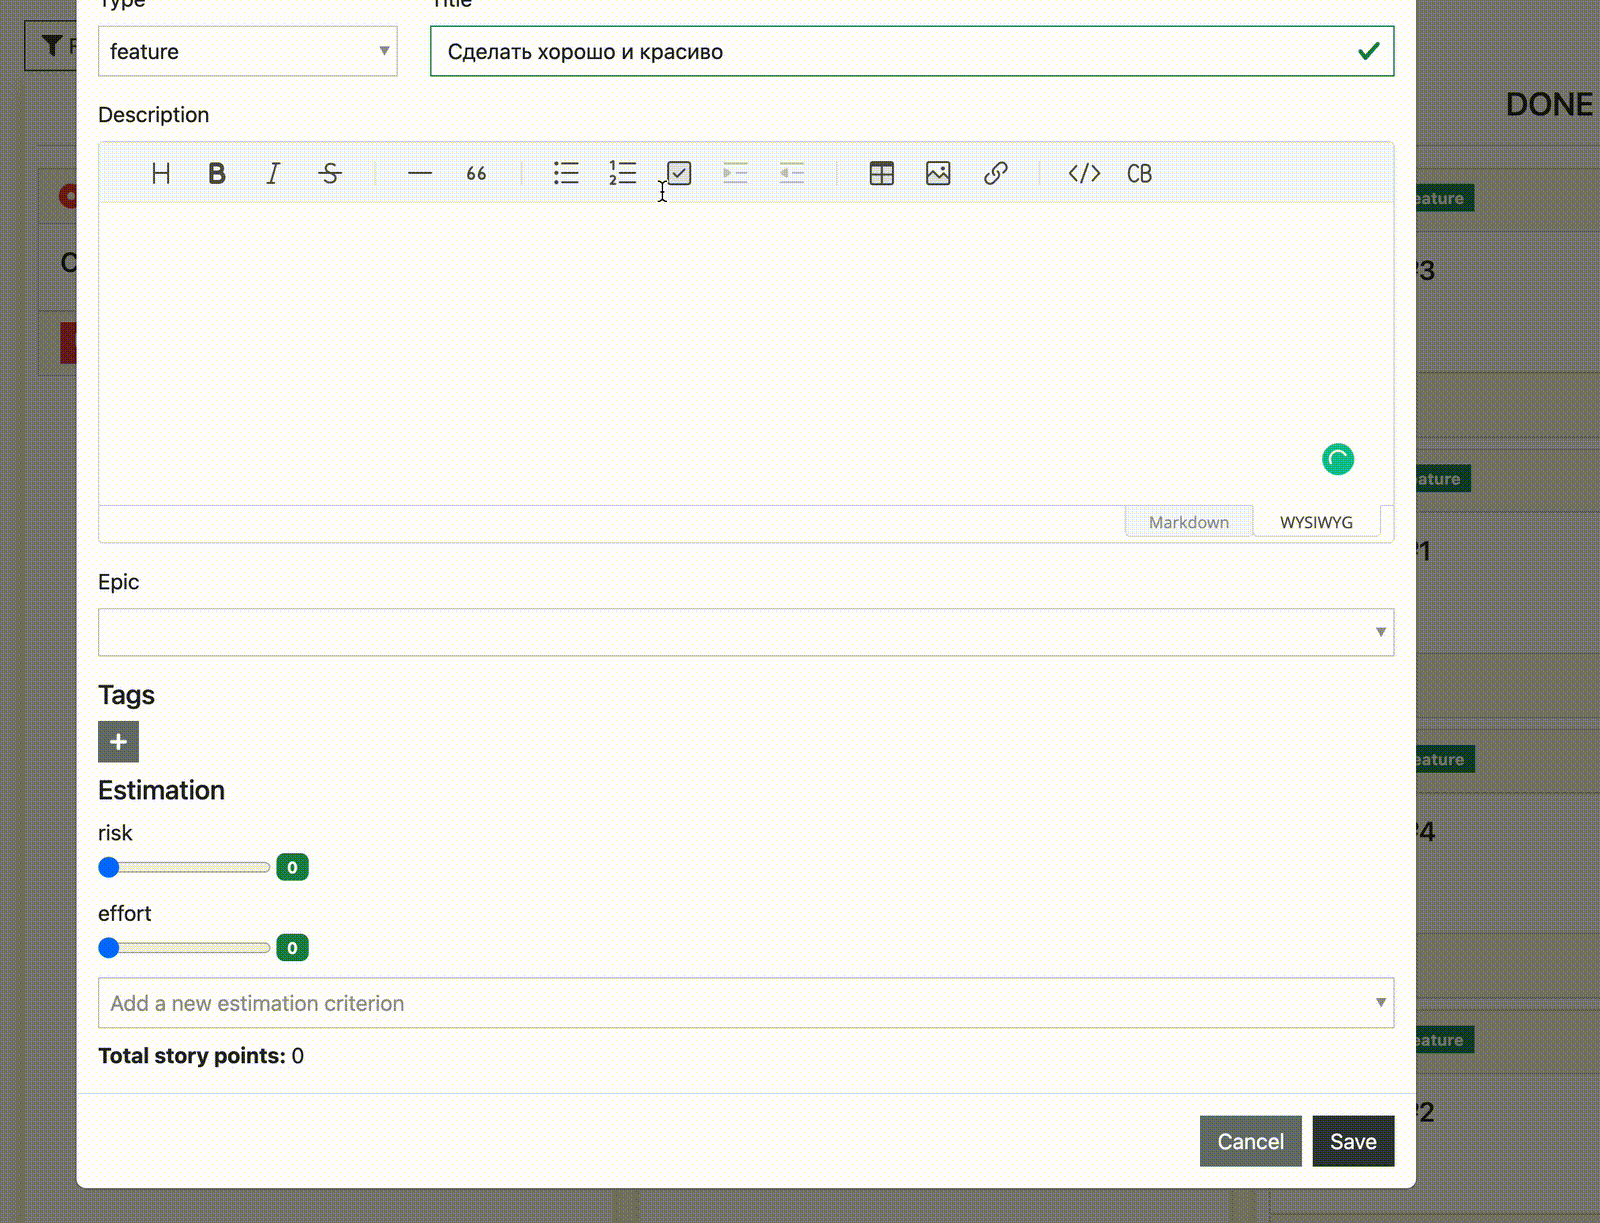The image size is (1600, 1223).
Task: Insert a hyperlink in description
Action: click(x=995, y=174)
